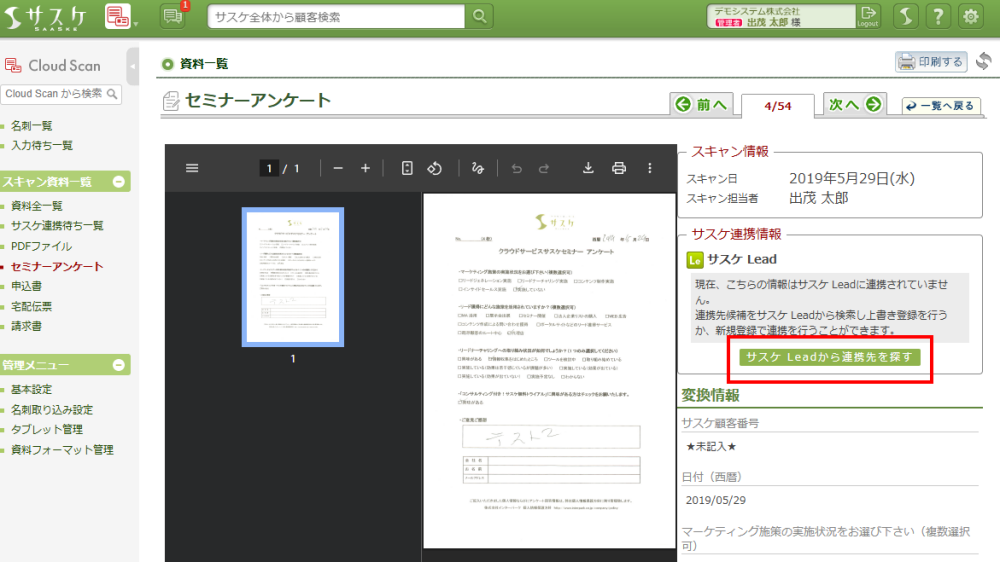1000x562 pixels.
Task: Toggle the PDF viewer sidebar menu
Action: (x=192, y=168)
